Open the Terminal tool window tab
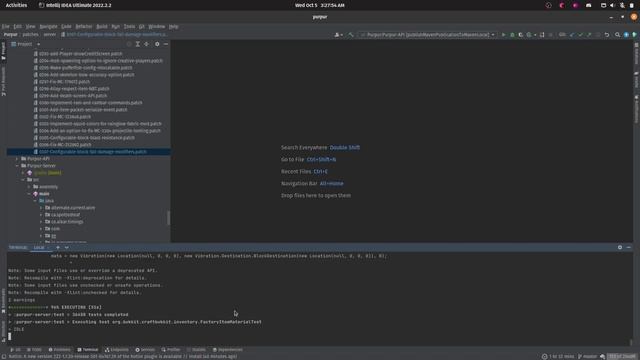The width and height of the screenshot is (640, 360). pos(88,350)
